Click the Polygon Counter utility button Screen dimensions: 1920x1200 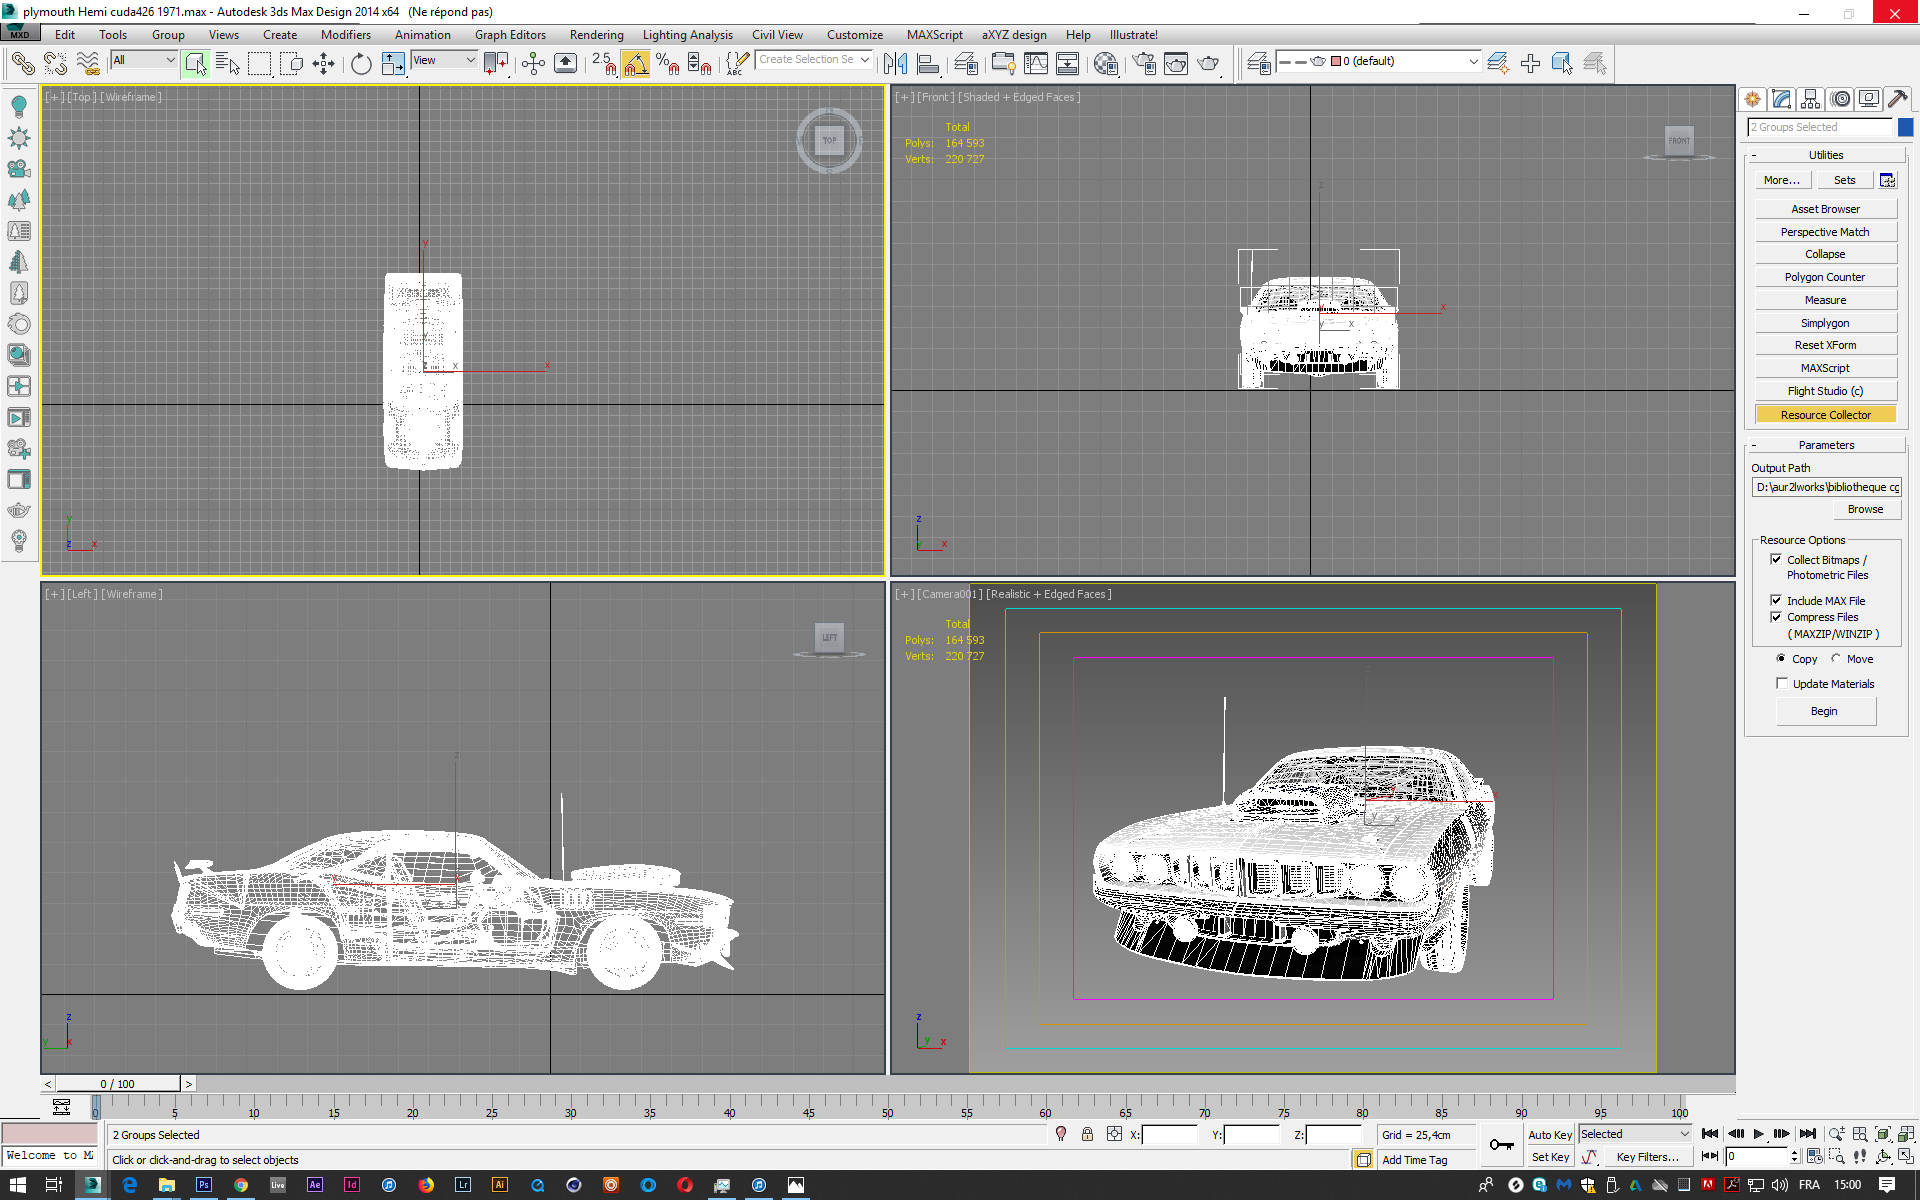[x=1826, y=277]
